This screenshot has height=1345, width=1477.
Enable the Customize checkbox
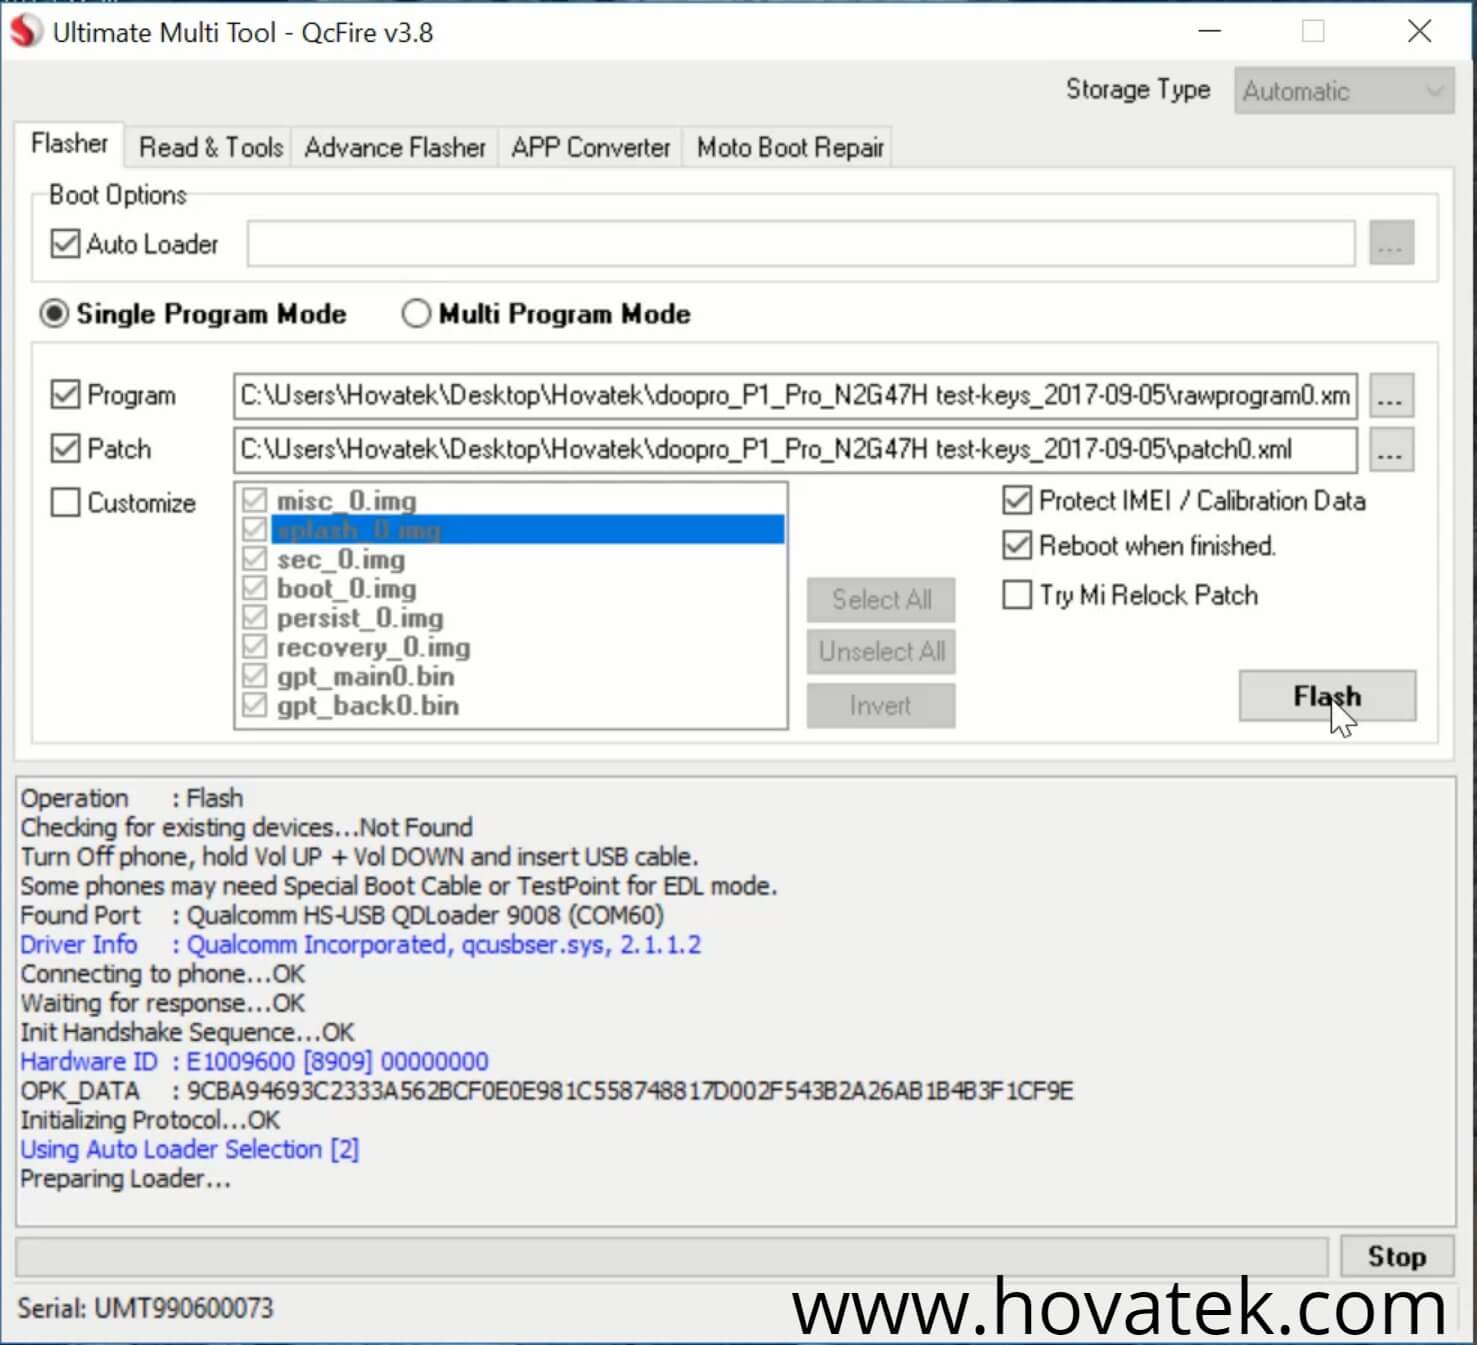point(65,502)
